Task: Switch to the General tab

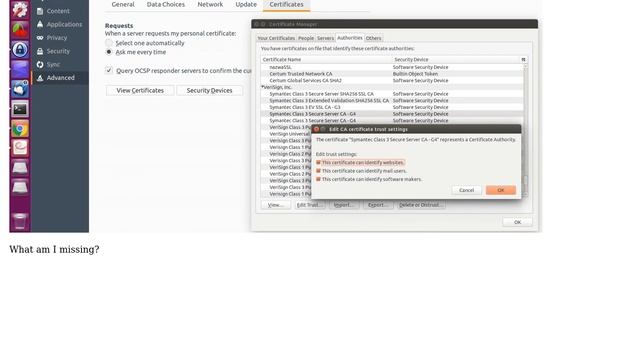Action: 123,4
